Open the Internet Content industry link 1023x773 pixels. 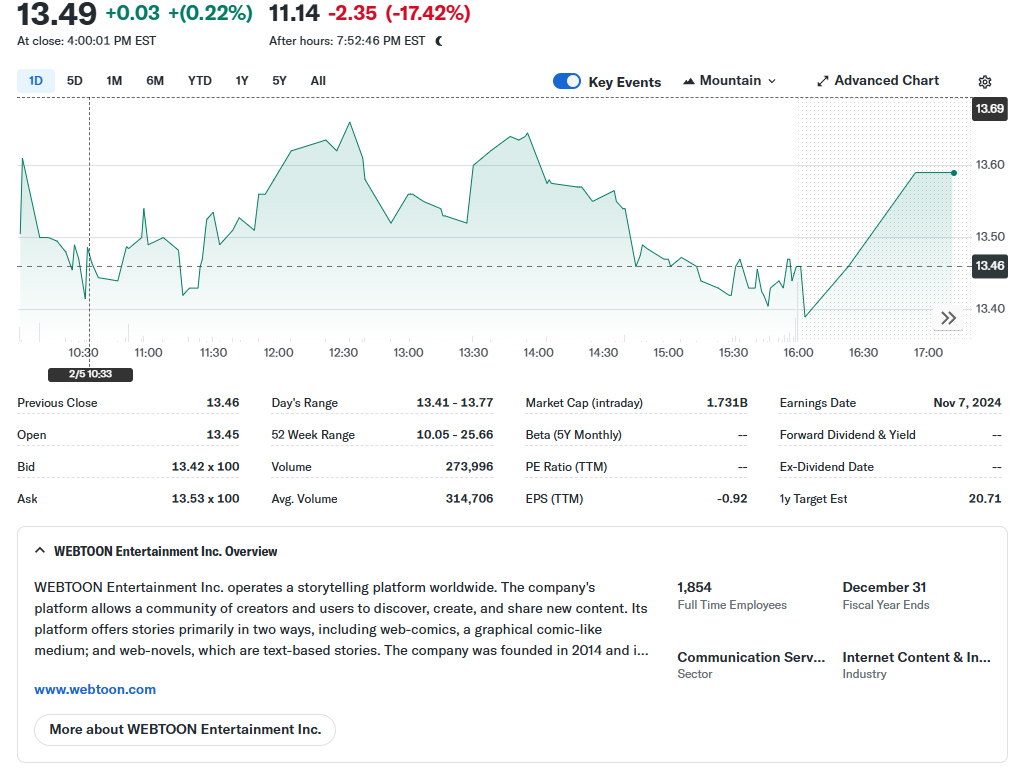click(x=917, y=657)
